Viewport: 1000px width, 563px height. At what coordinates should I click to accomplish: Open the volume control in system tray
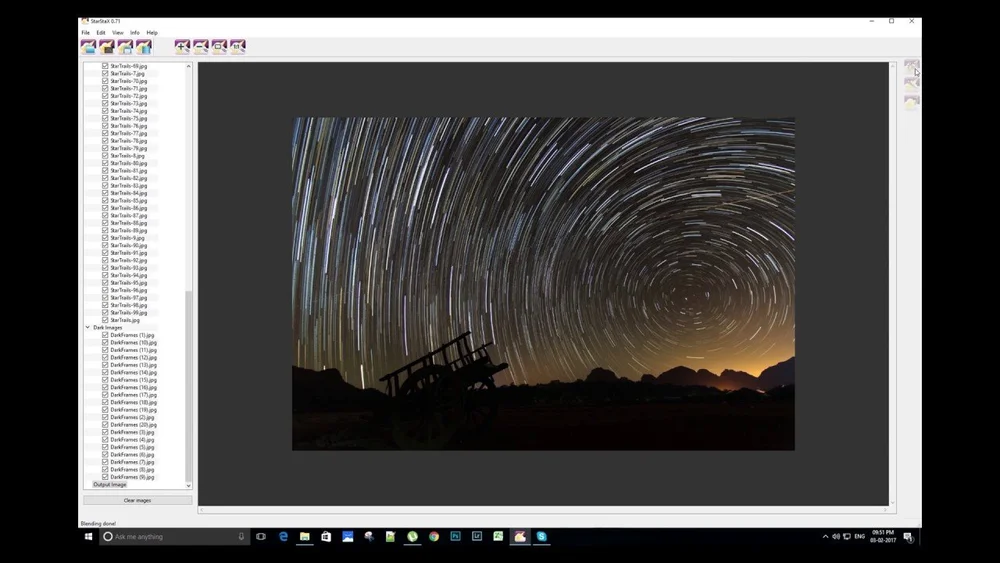[836, 537]
